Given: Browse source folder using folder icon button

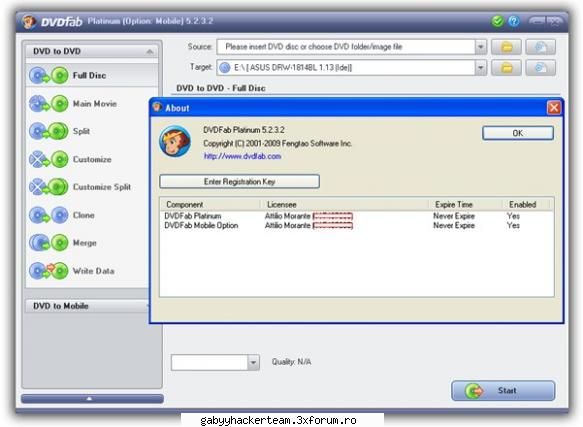Looking at the screenshot, I should [506, 47].
